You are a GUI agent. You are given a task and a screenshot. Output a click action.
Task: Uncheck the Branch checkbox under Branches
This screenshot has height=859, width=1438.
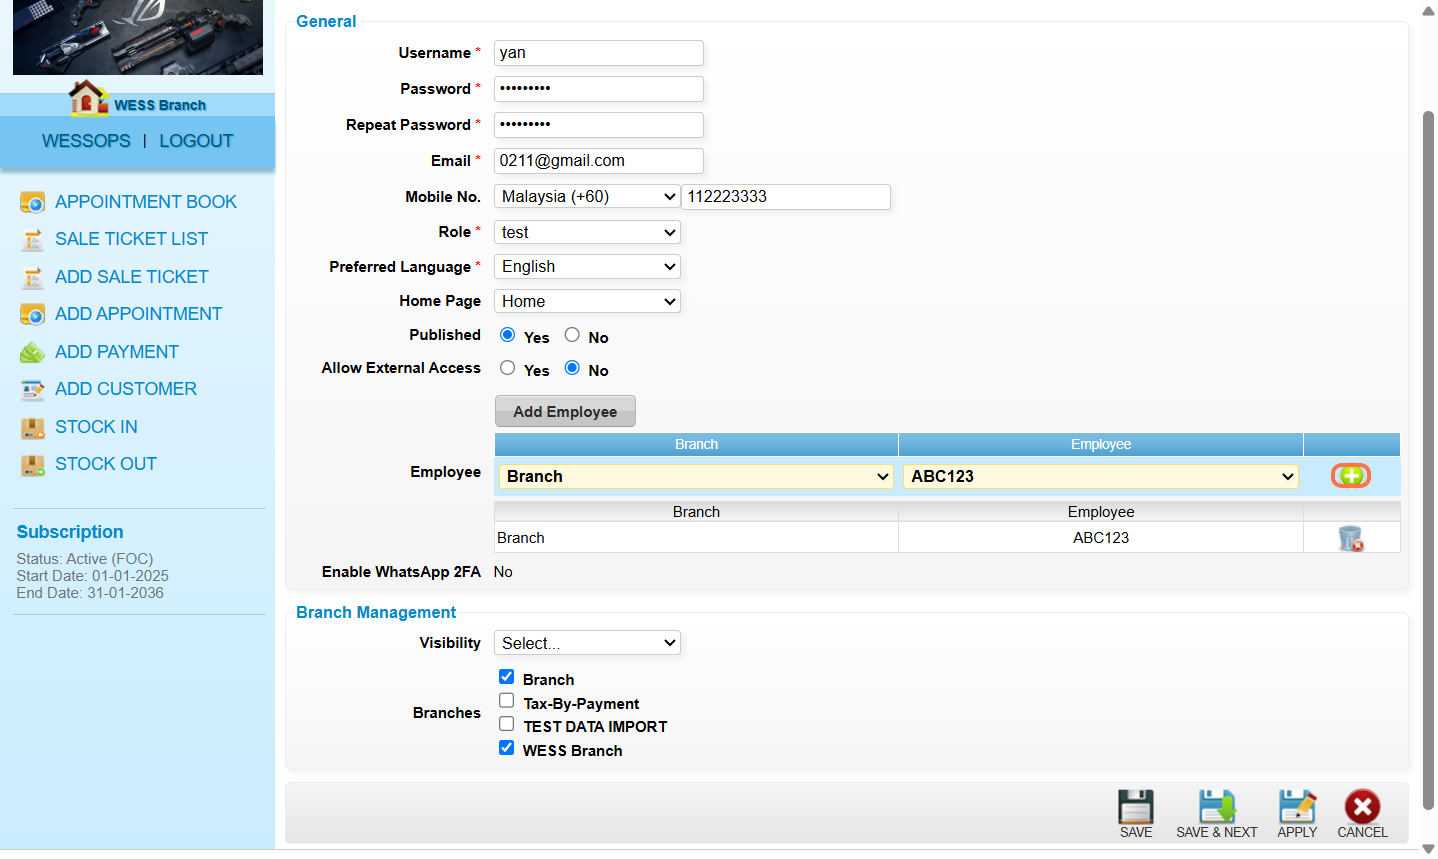(x=507, y=677)
